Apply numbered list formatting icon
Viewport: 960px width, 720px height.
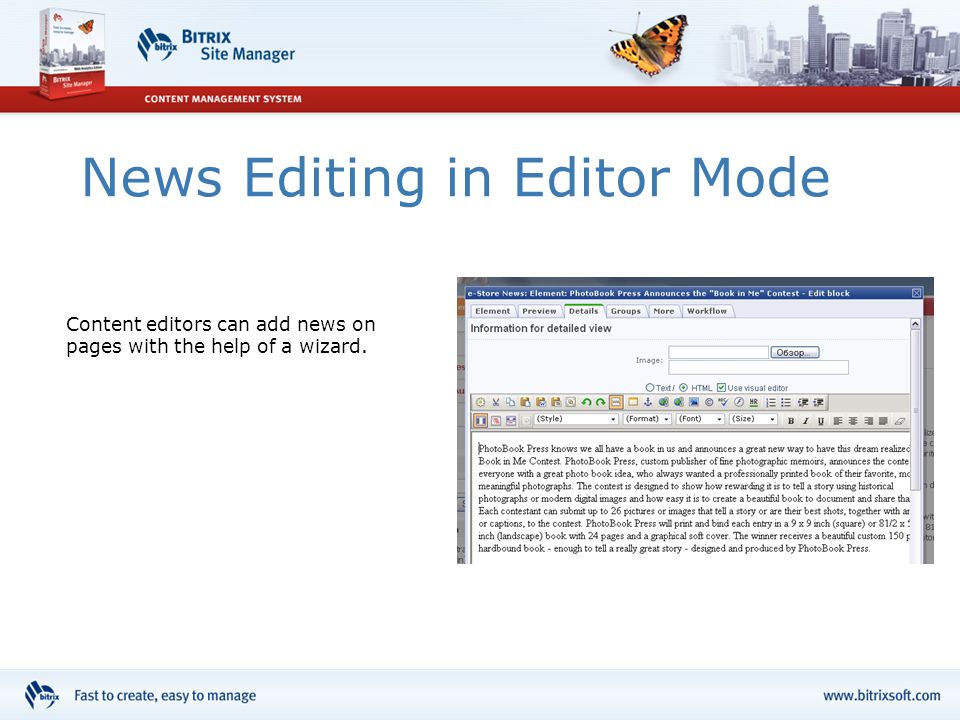(771, 402)
